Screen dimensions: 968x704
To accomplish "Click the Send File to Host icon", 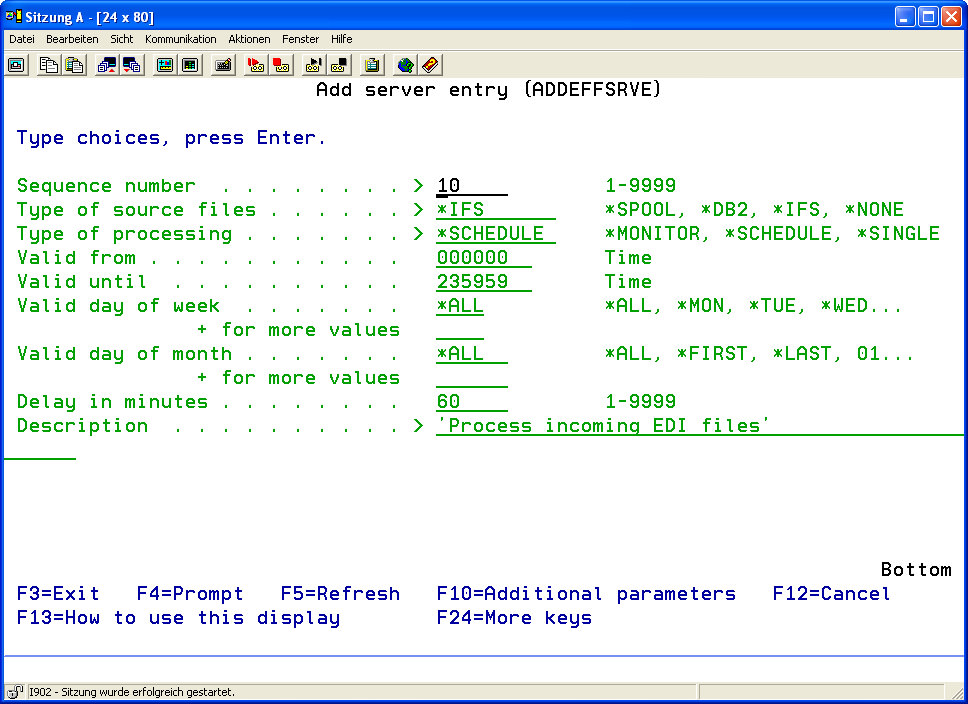I will click(107, 65).
